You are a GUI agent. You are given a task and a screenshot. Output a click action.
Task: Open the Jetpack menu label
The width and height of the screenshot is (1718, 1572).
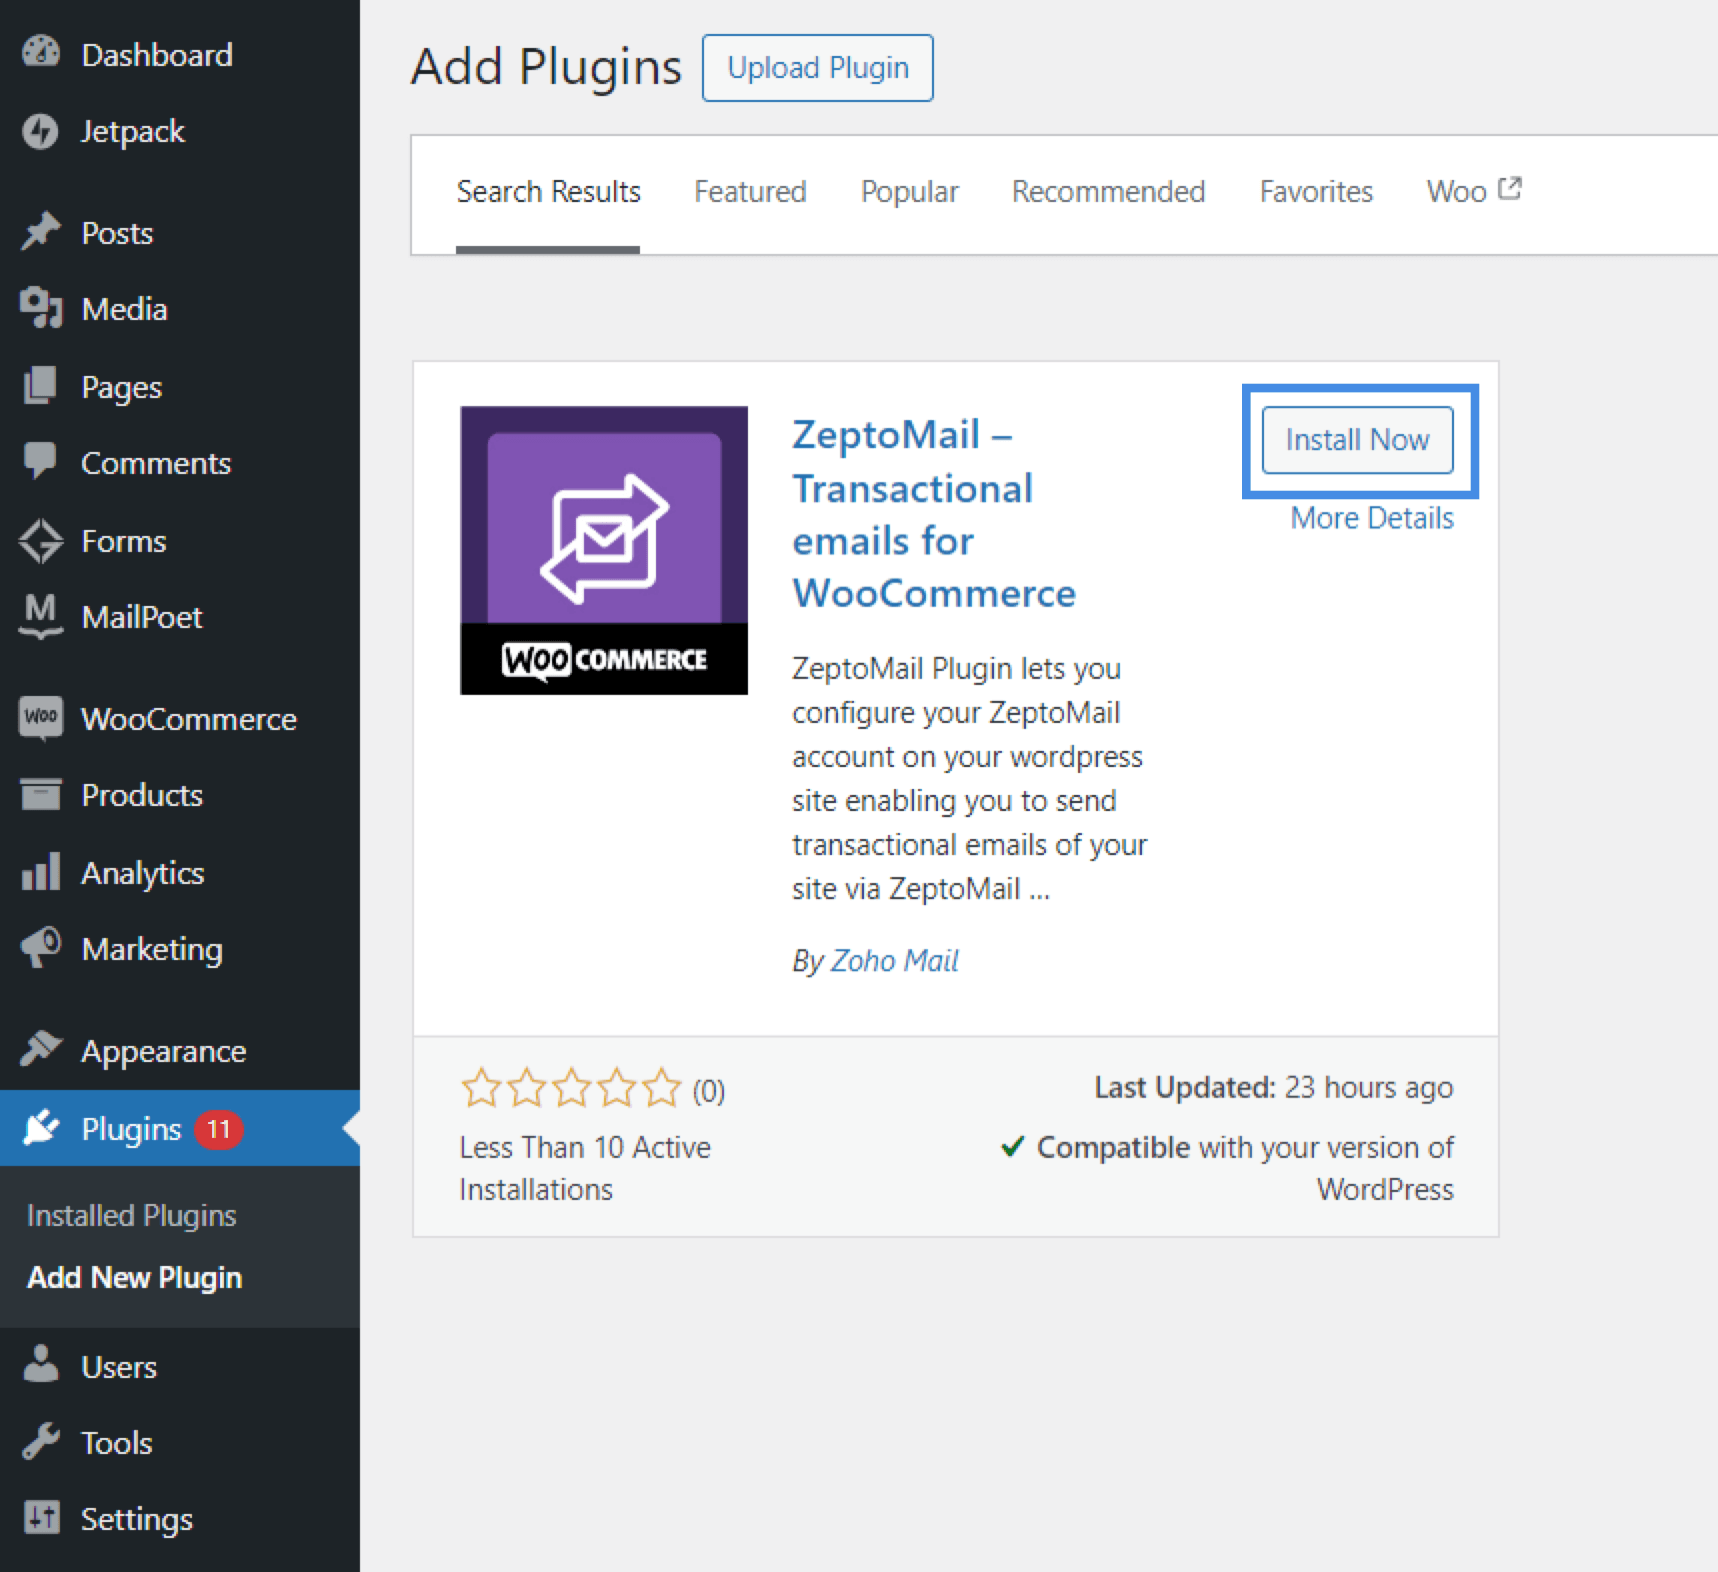tap(133, 131)
